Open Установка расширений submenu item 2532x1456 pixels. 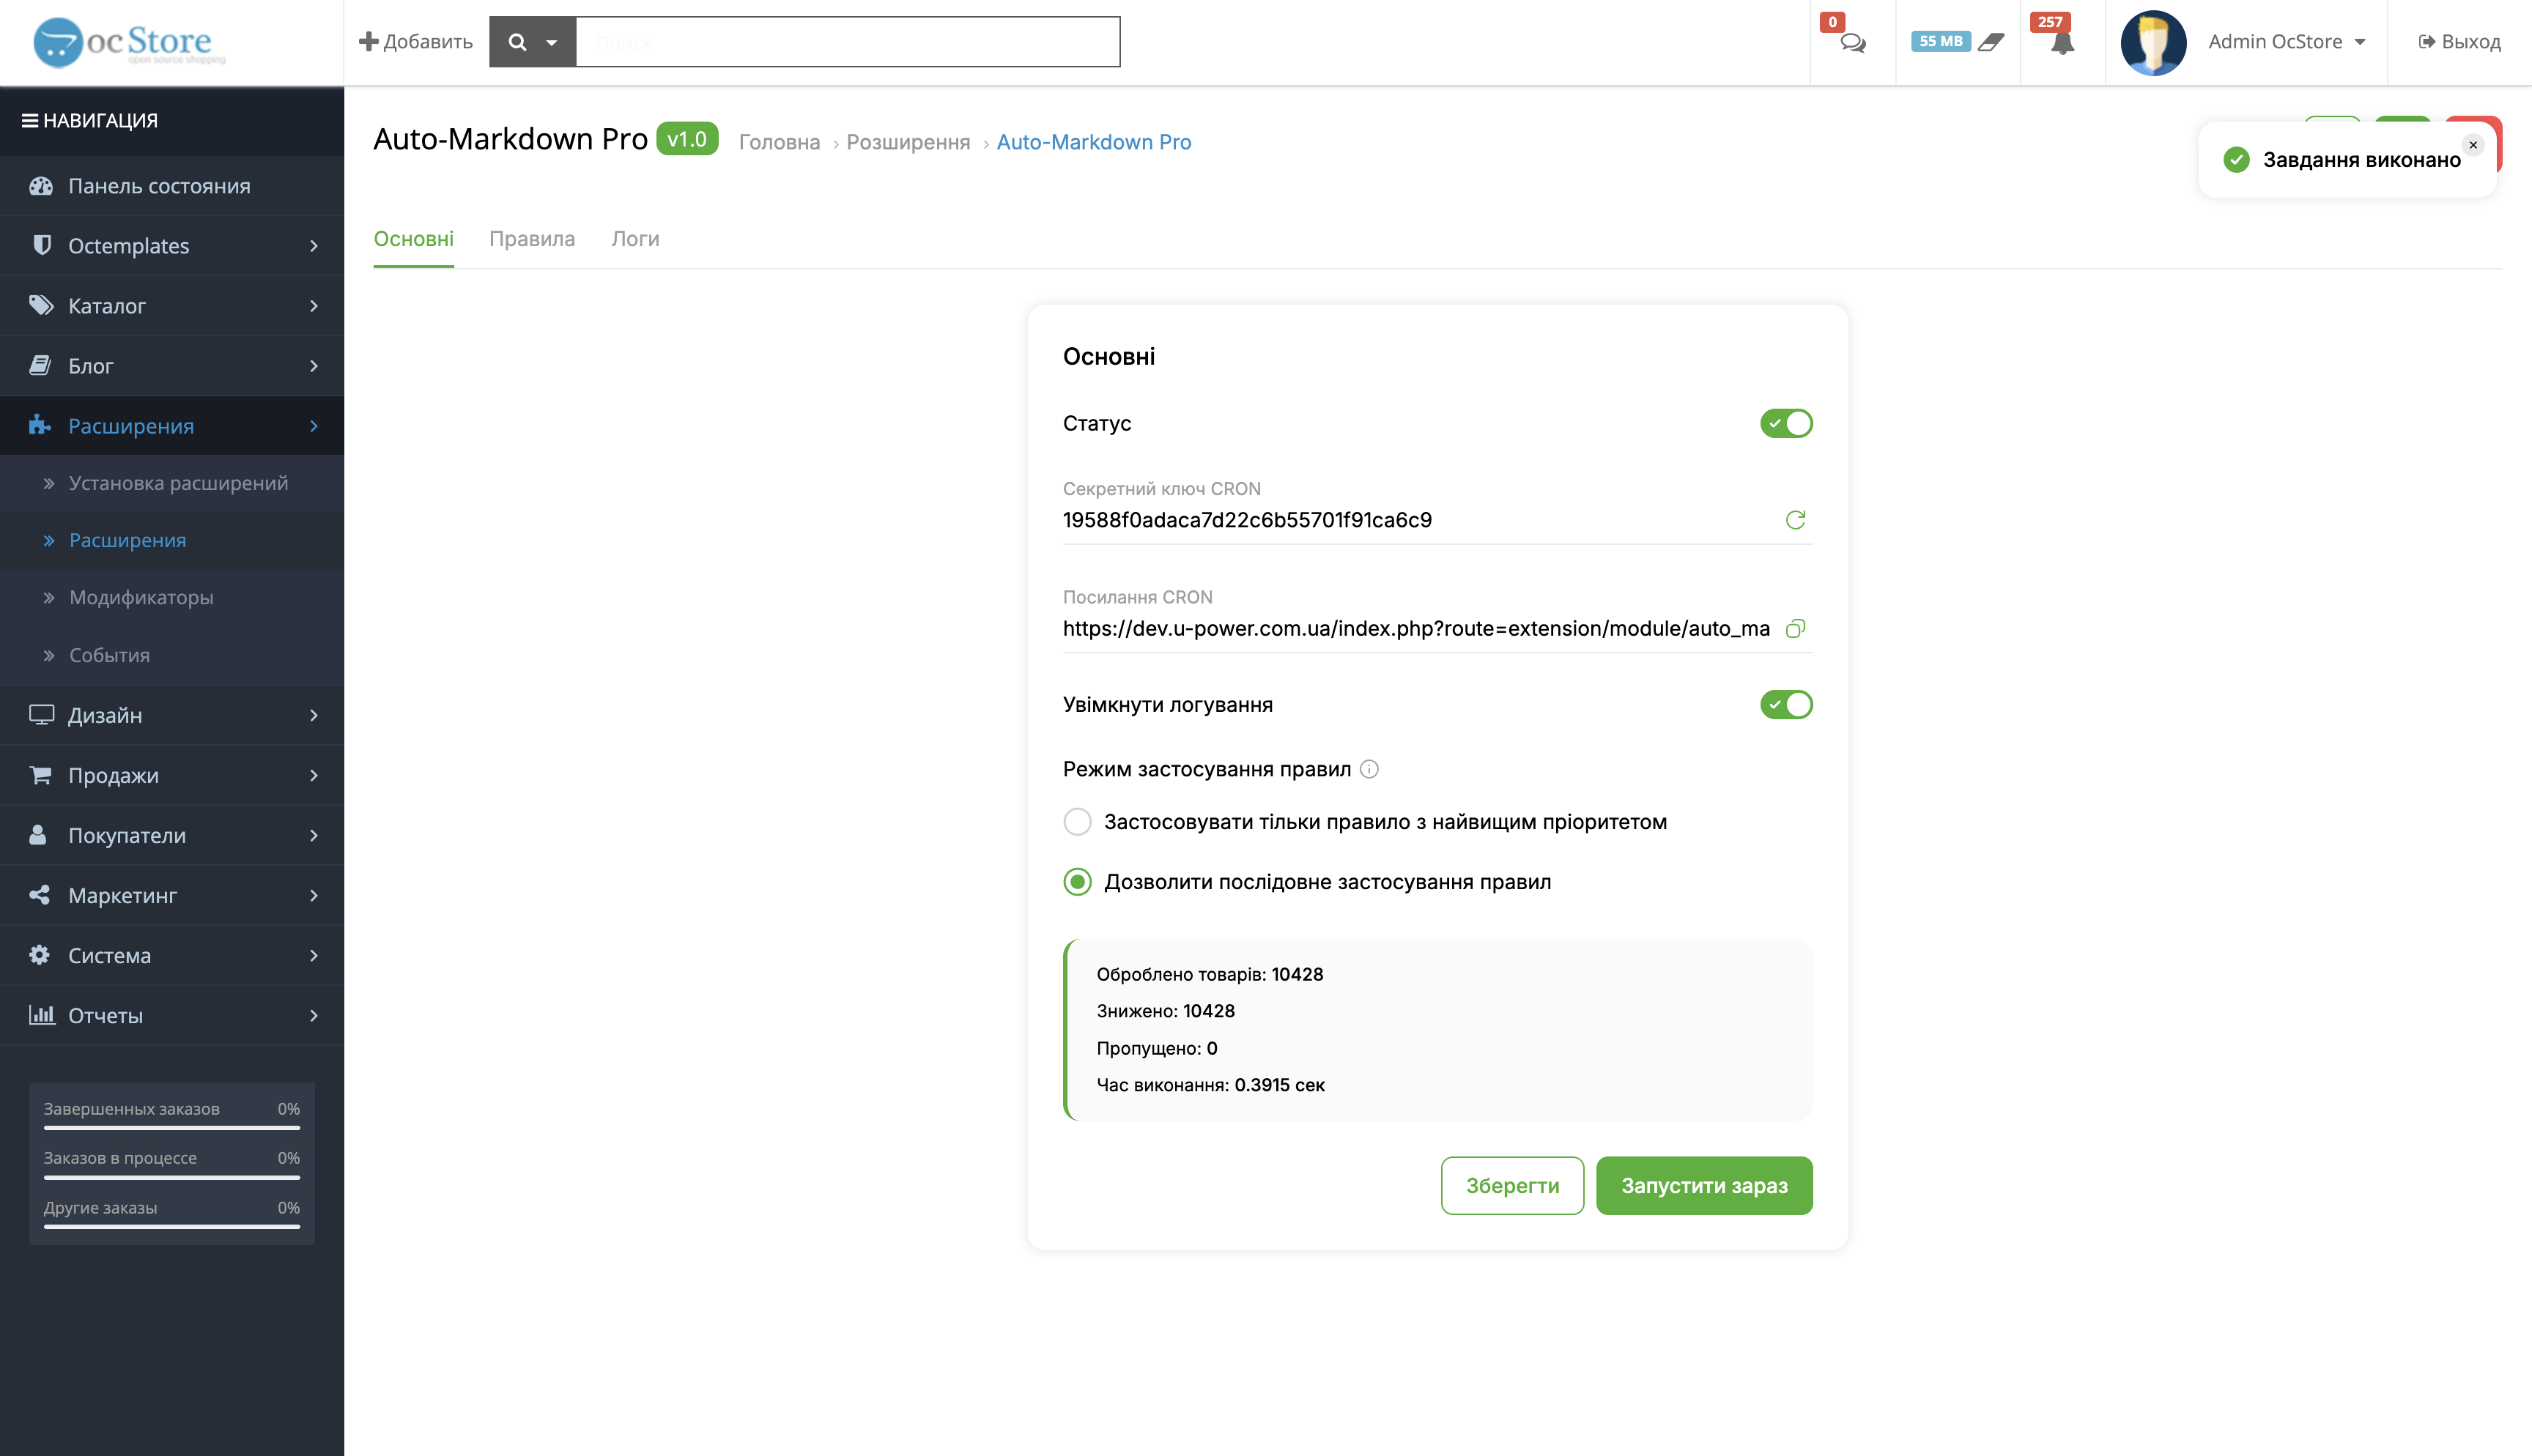[x=172, y=483]
